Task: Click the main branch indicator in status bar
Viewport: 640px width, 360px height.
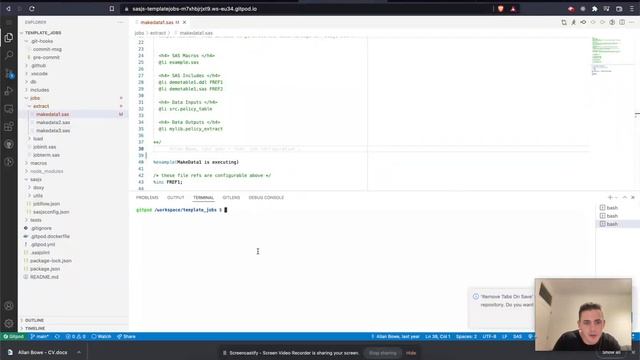Action: pos(40,337)
